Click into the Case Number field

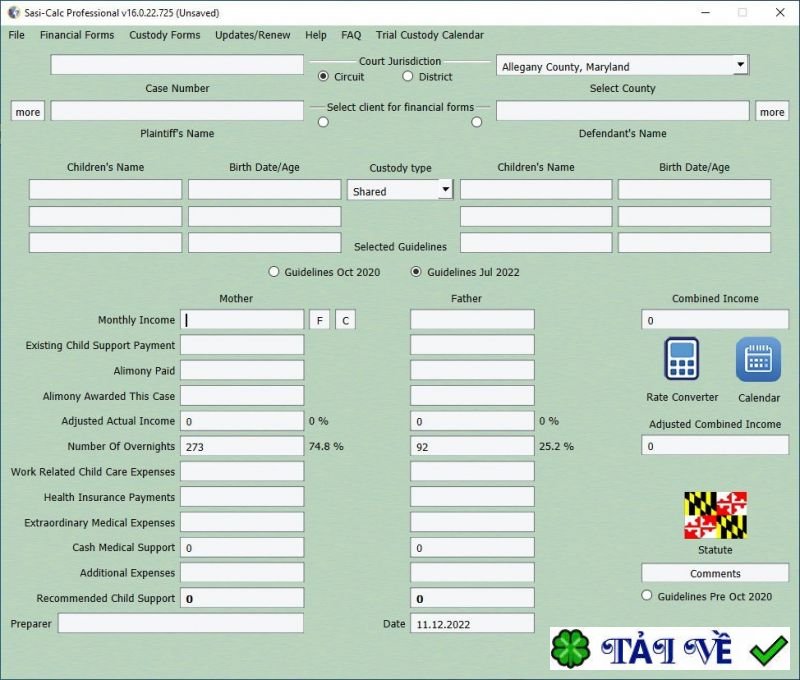point(177,65)
